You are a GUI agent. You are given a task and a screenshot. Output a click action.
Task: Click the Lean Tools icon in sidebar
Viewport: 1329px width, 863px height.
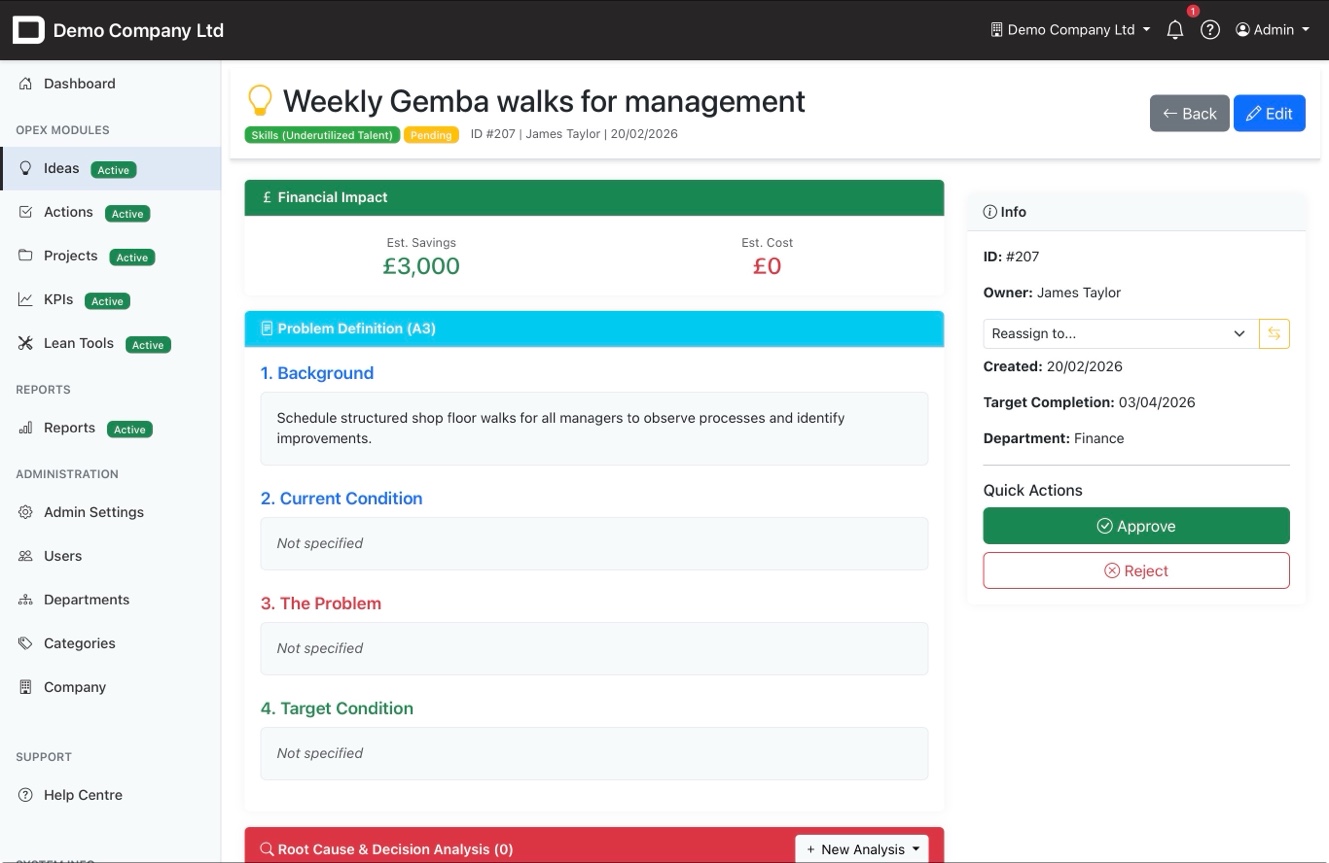tap(26, 343)
